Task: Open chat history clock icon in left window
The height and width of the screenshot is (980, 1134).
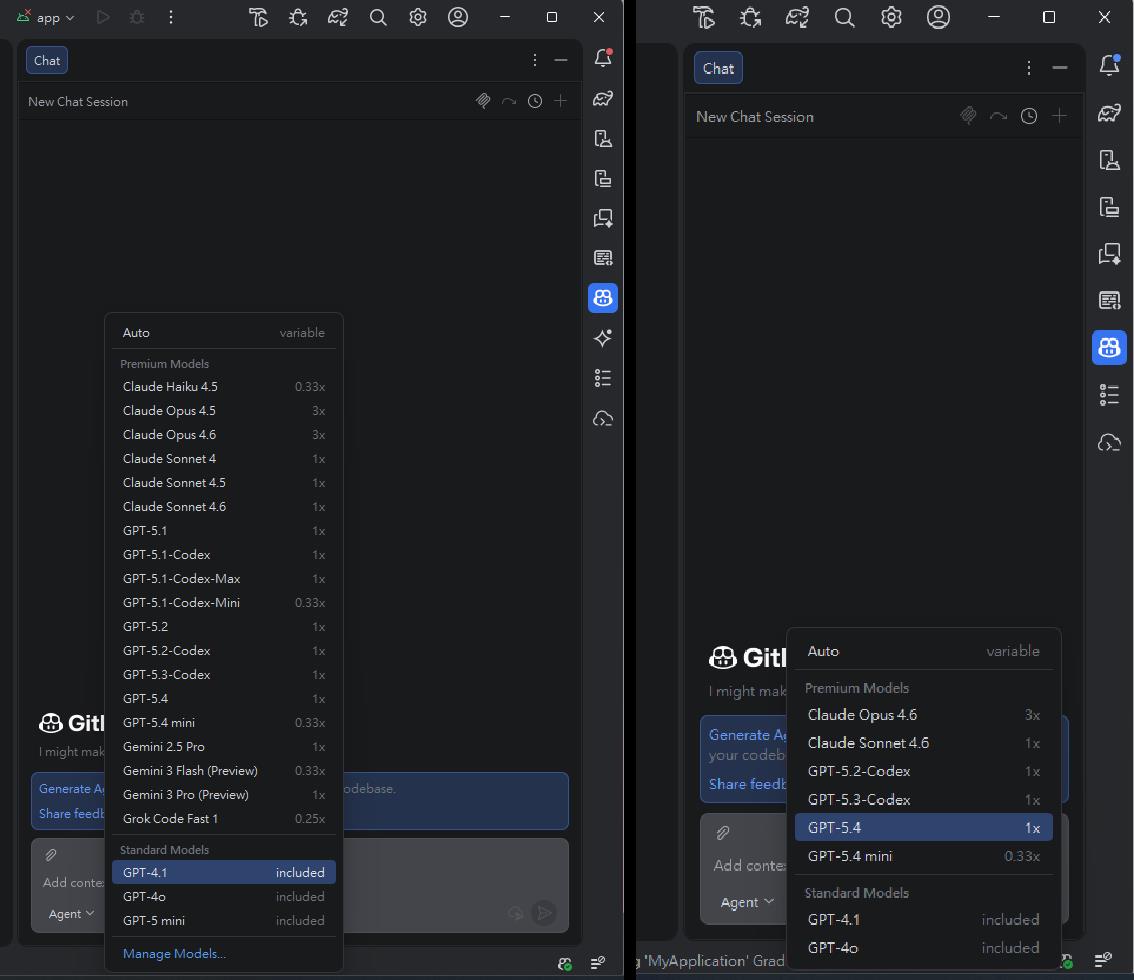Action: 535,101
